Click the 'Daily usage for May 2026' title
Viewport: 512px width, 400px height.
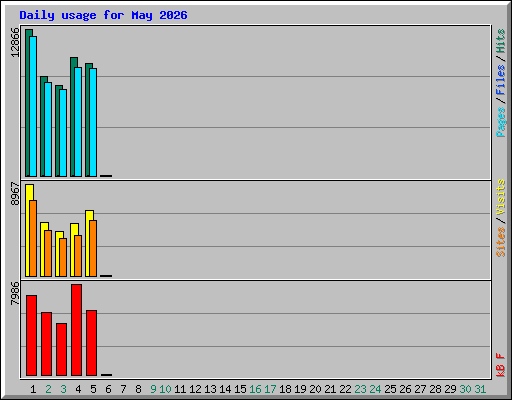pyautogui.click(x=103, y=16)
